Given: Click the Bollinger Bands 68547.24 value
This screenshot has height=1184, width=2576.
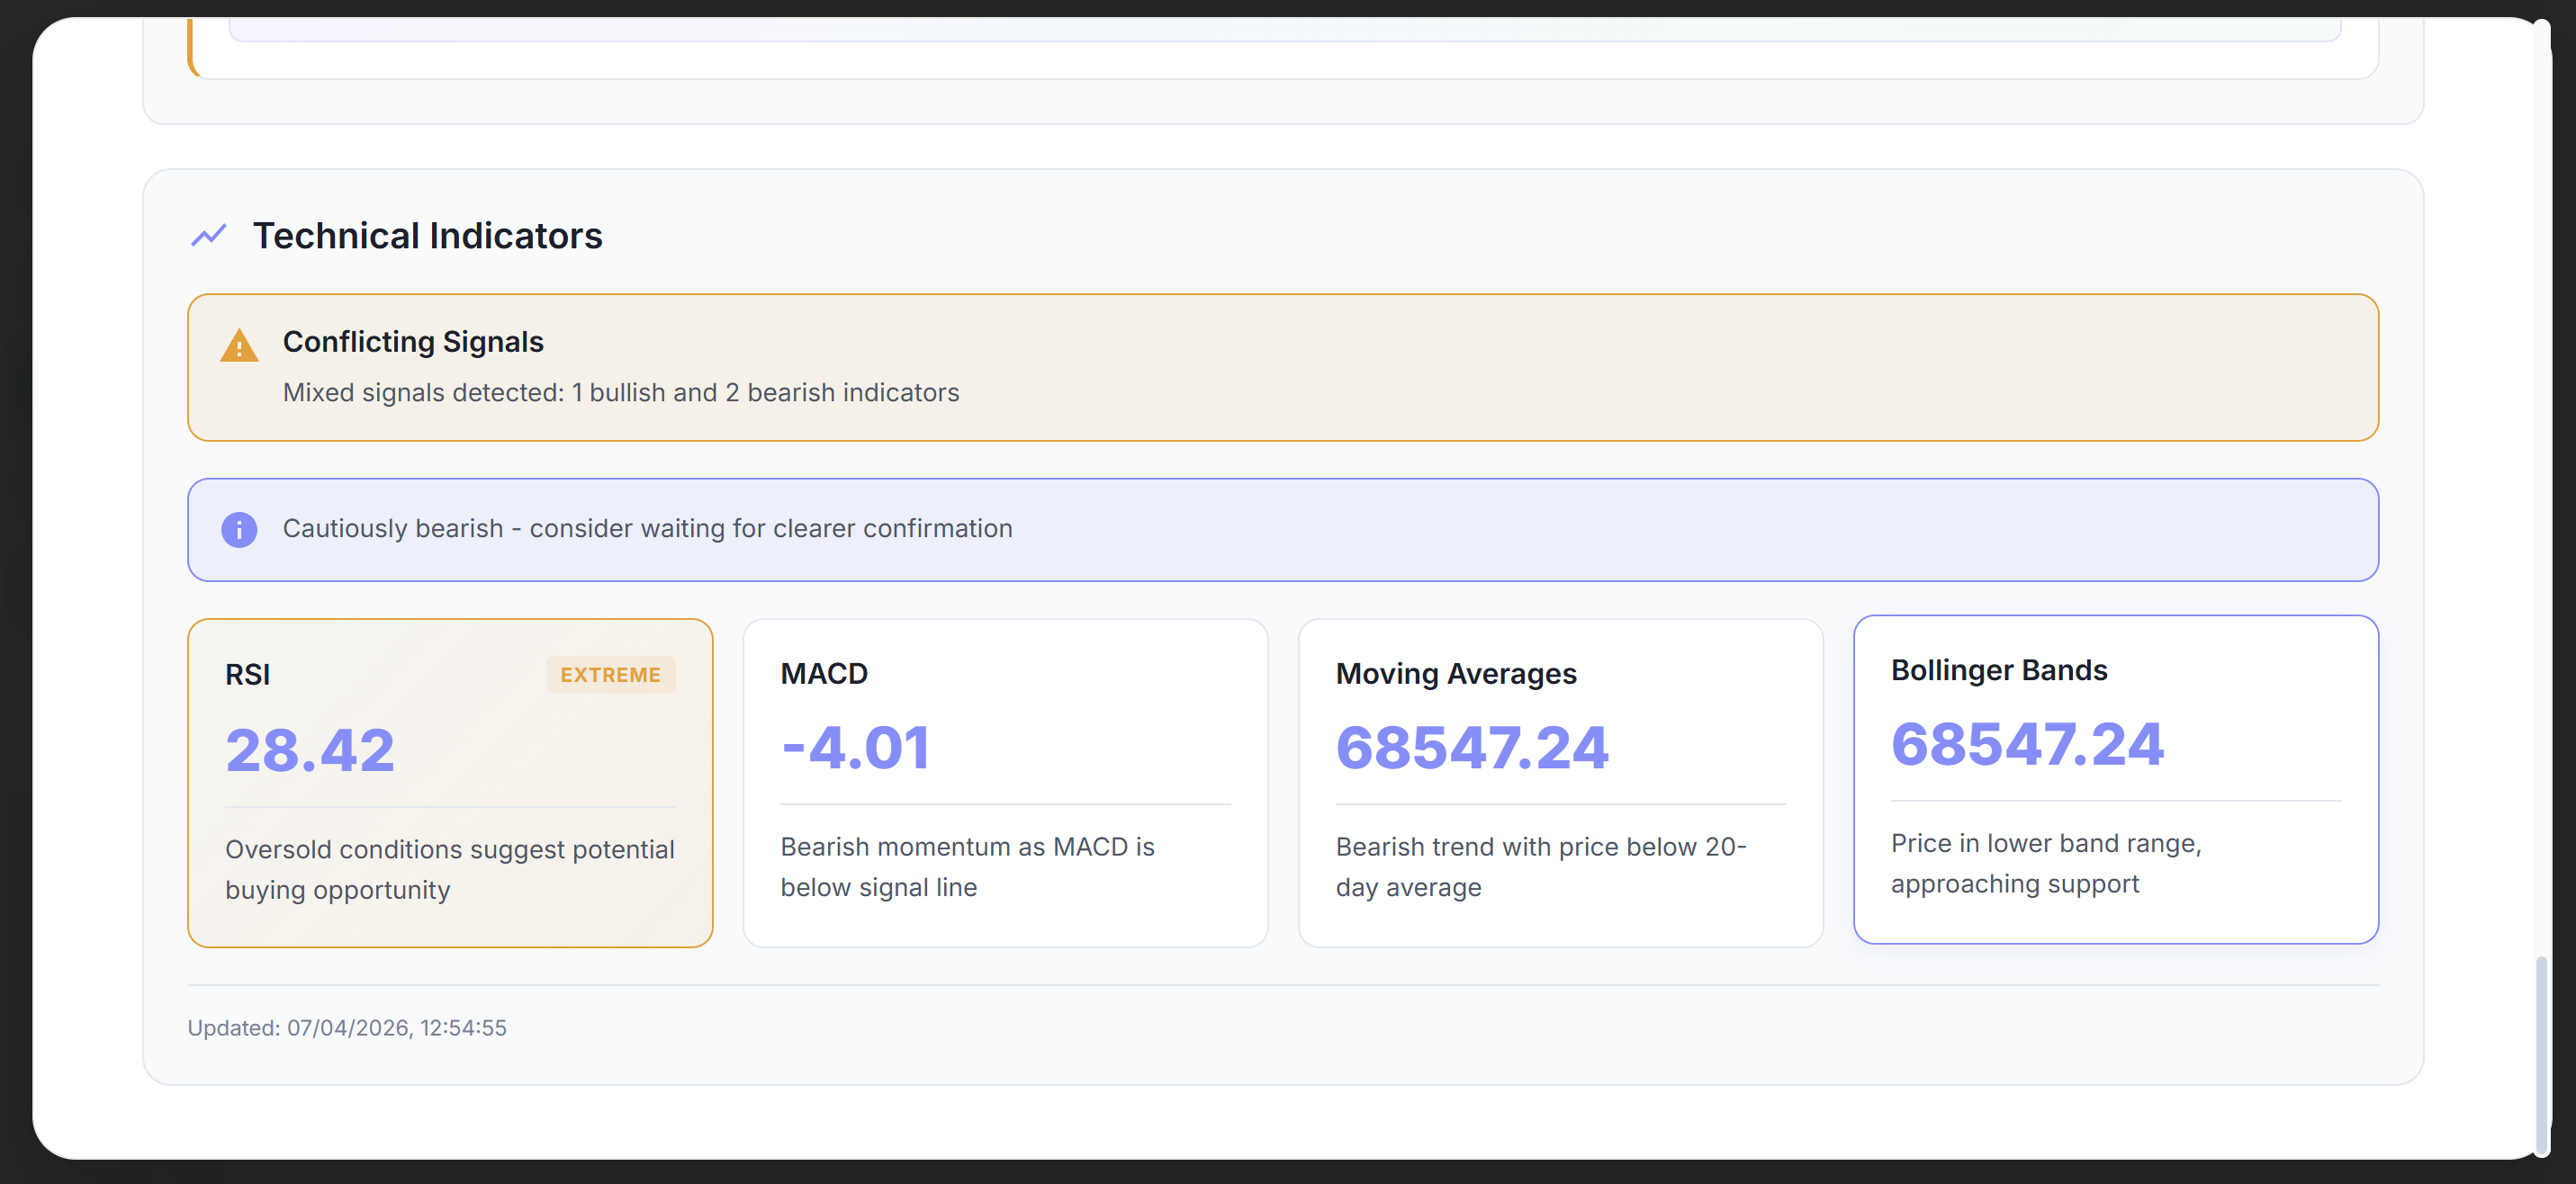Looking at the screenshot, I should pyautogui.click(x=2027, y=744).
